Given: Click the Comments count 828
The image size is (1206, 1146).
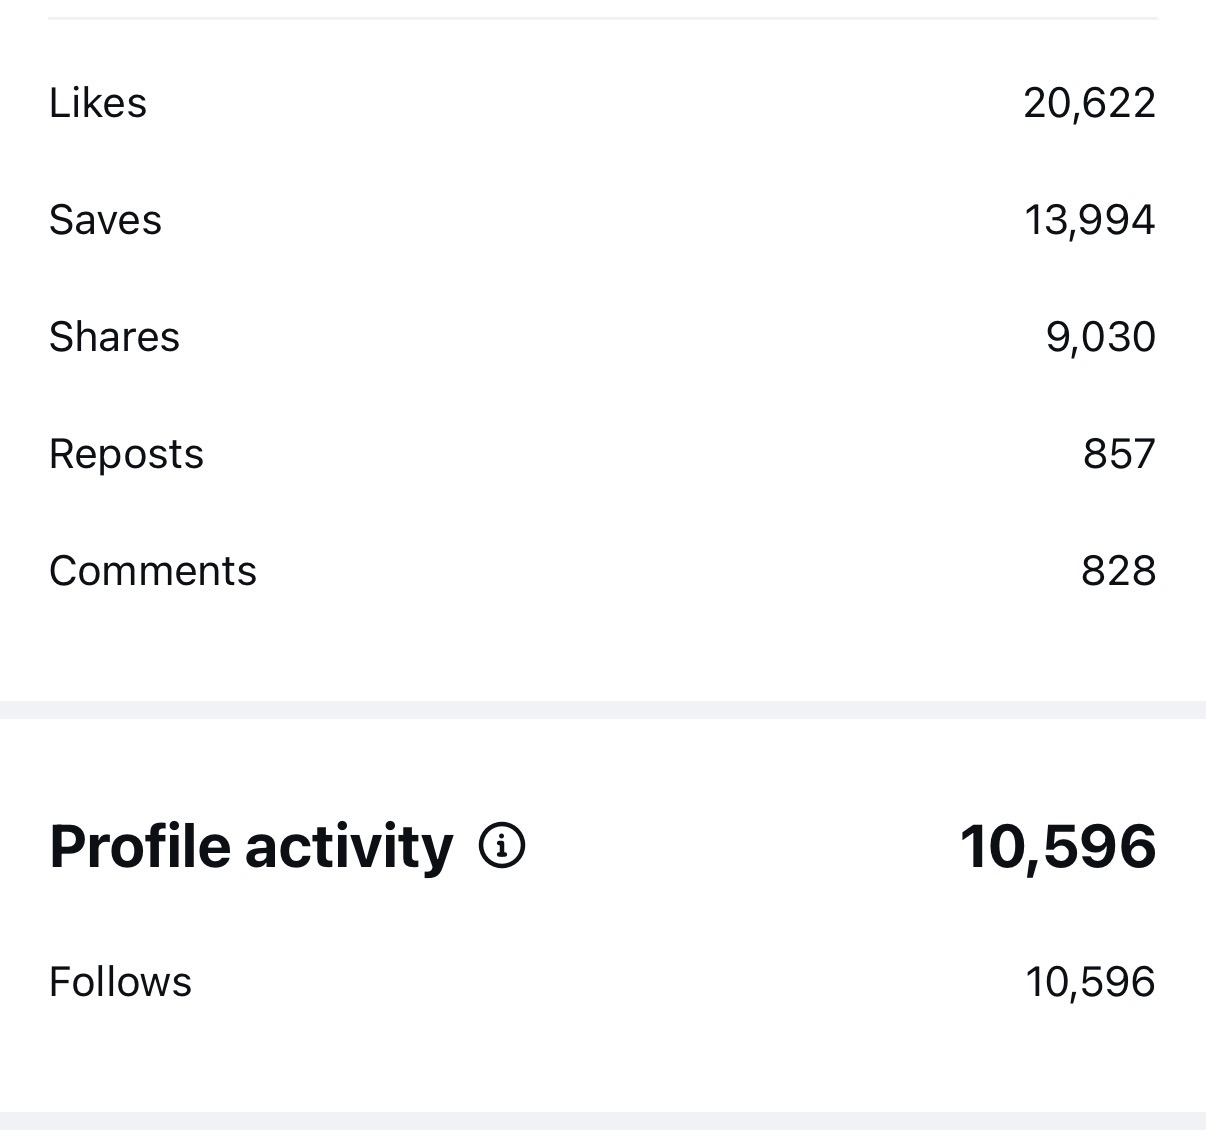Looking at the screenshot, I should coord(1118,570).
